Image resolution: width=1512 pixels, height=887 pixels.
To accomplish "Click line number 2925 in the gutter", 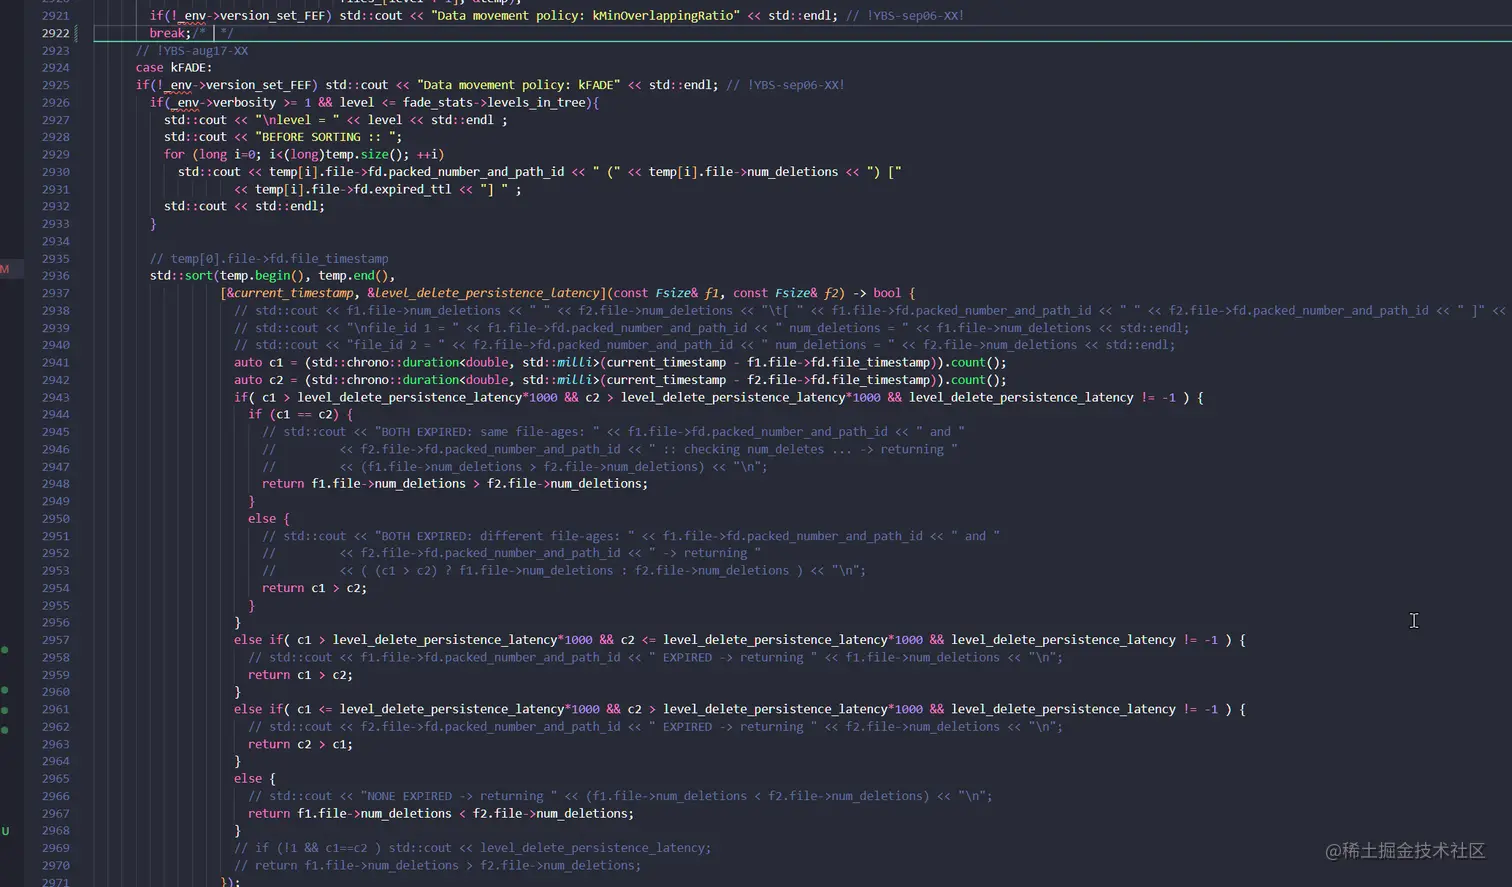I will coord(55,85).
